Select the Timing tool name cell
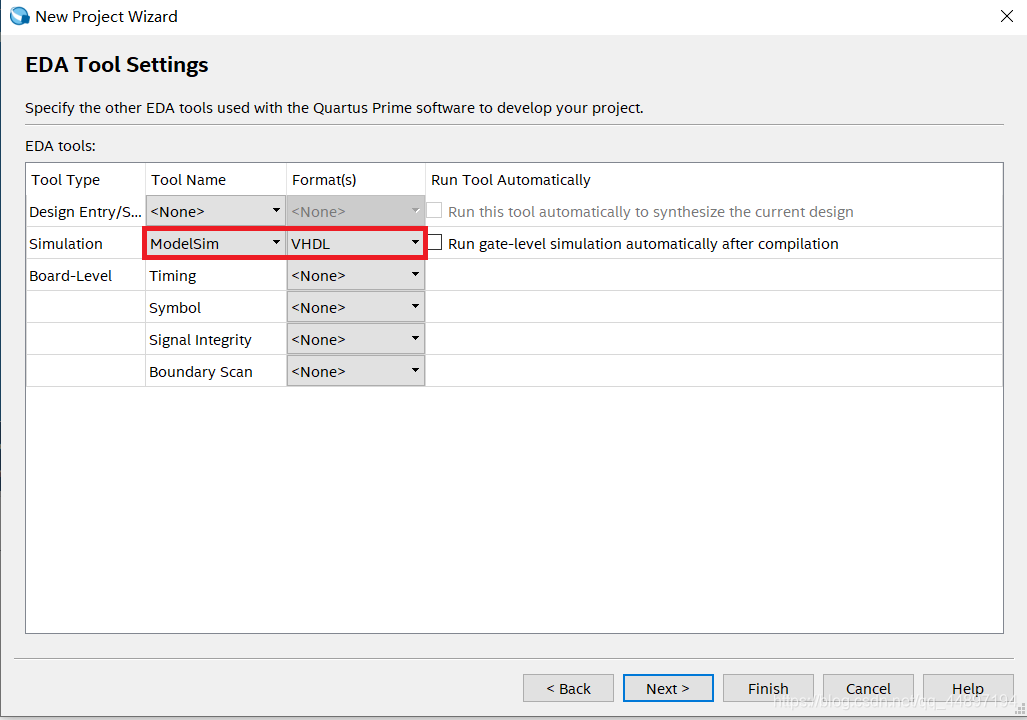This screenshot has height=720, width=1027. [x=215, y=276]
